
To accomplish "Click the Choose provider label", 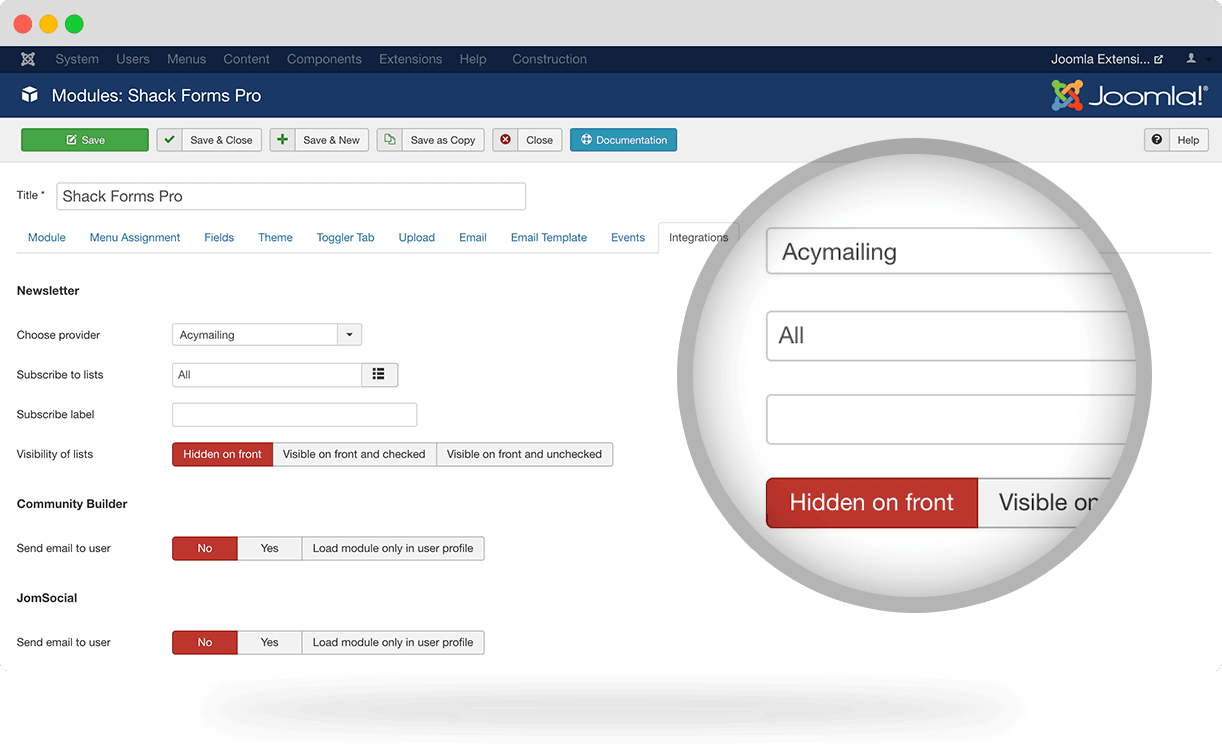I will [59, 335].
